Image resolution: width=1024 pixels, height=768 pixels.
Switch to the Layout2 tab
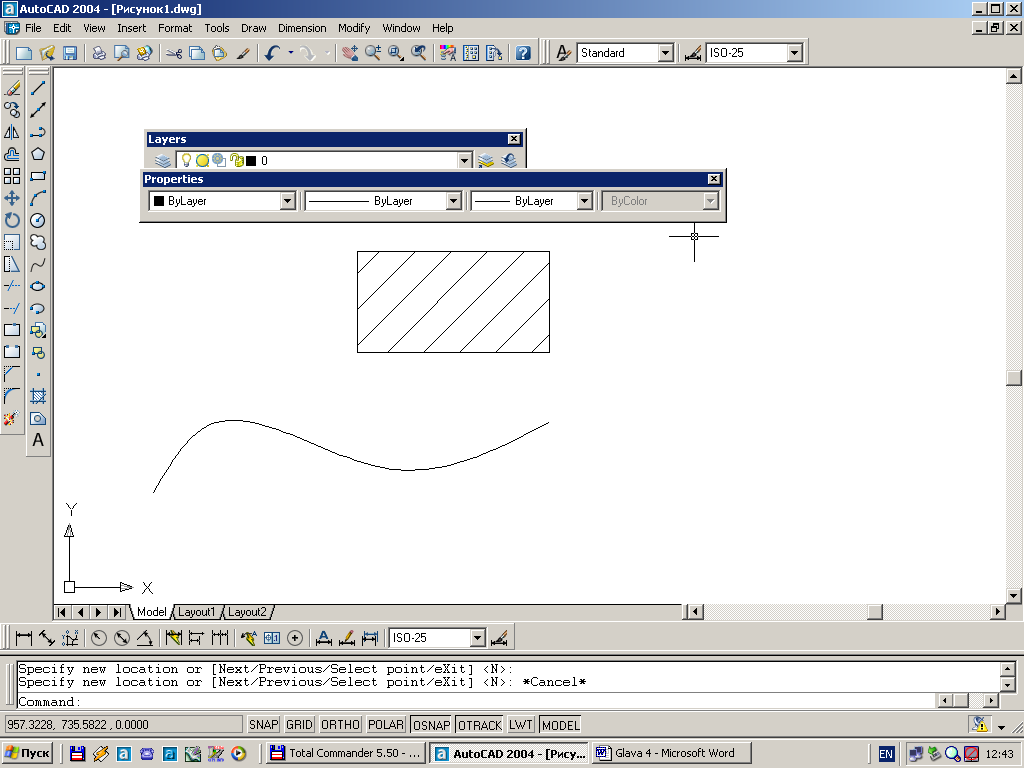tap(247, 612)
